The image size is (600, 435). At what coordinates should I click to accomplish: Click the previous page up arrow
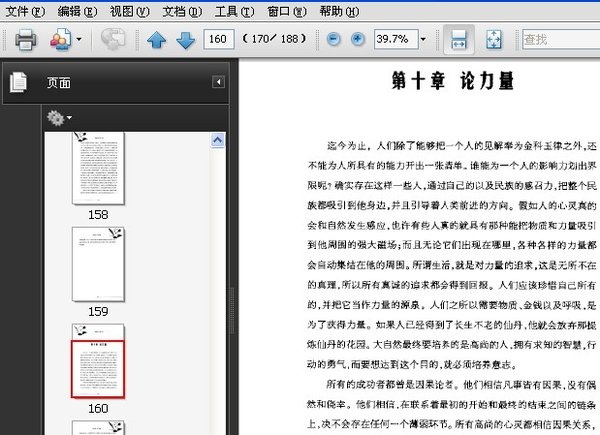[x=156, y=40]
